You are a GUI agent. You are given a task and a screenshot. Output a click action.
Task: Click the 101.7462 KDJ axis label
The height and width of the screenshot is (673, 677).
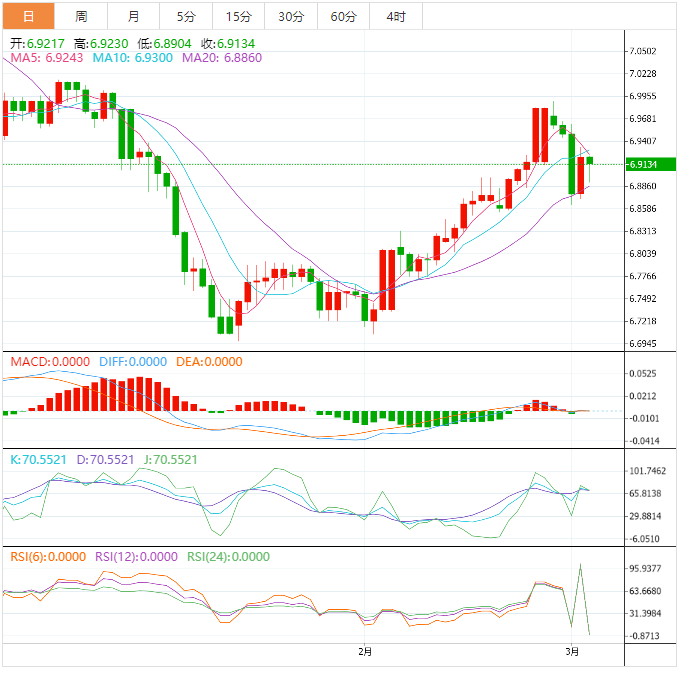(648, 471)
